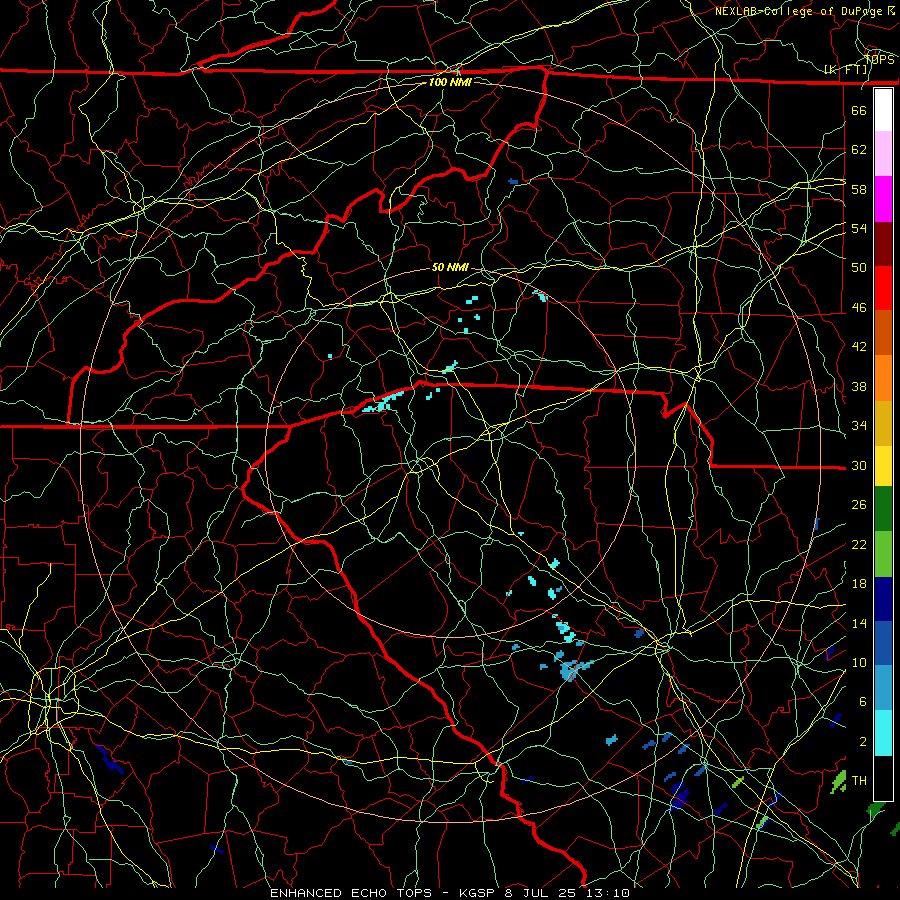Click the "26" scale value
The height and width of the screenshot is (900, 900).
(x=859, y=505)
